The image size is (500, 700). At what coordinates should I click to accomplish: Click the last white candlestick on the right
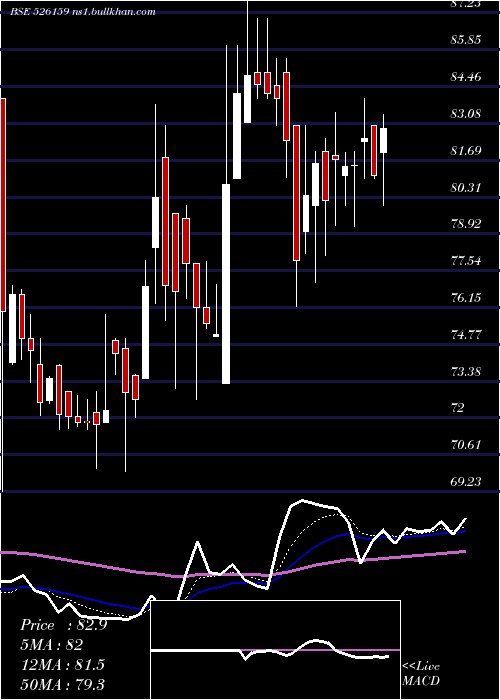coord(383,140)
